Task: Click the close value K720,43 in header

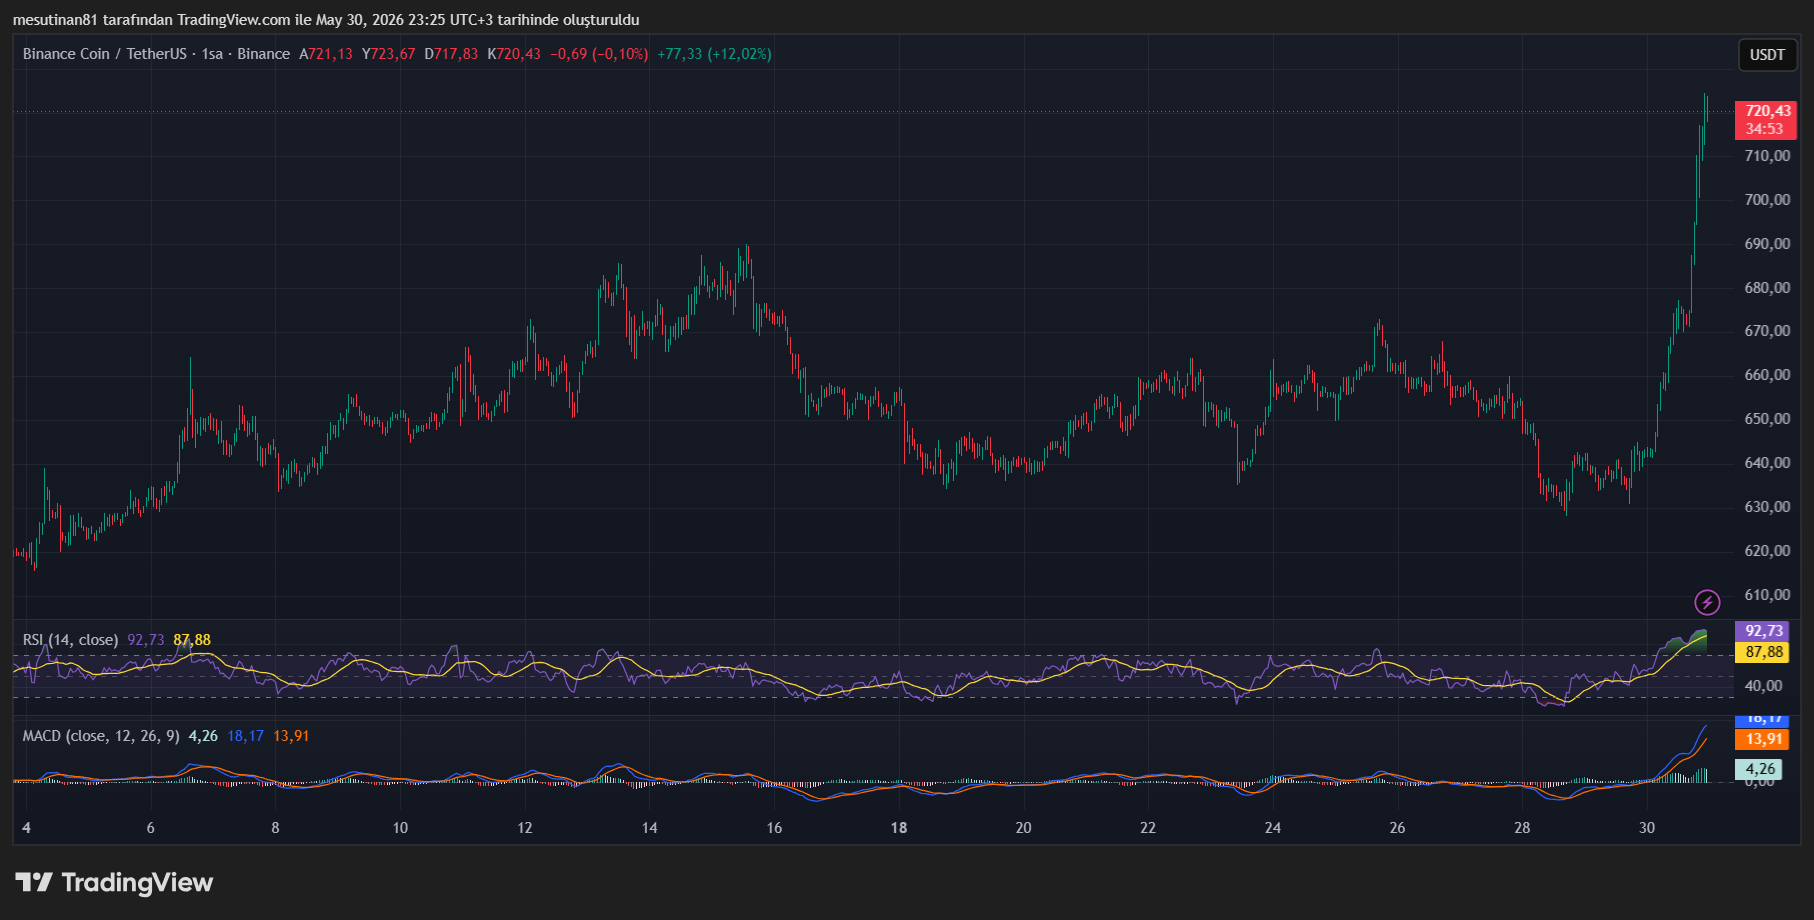Action: point(514,54)
